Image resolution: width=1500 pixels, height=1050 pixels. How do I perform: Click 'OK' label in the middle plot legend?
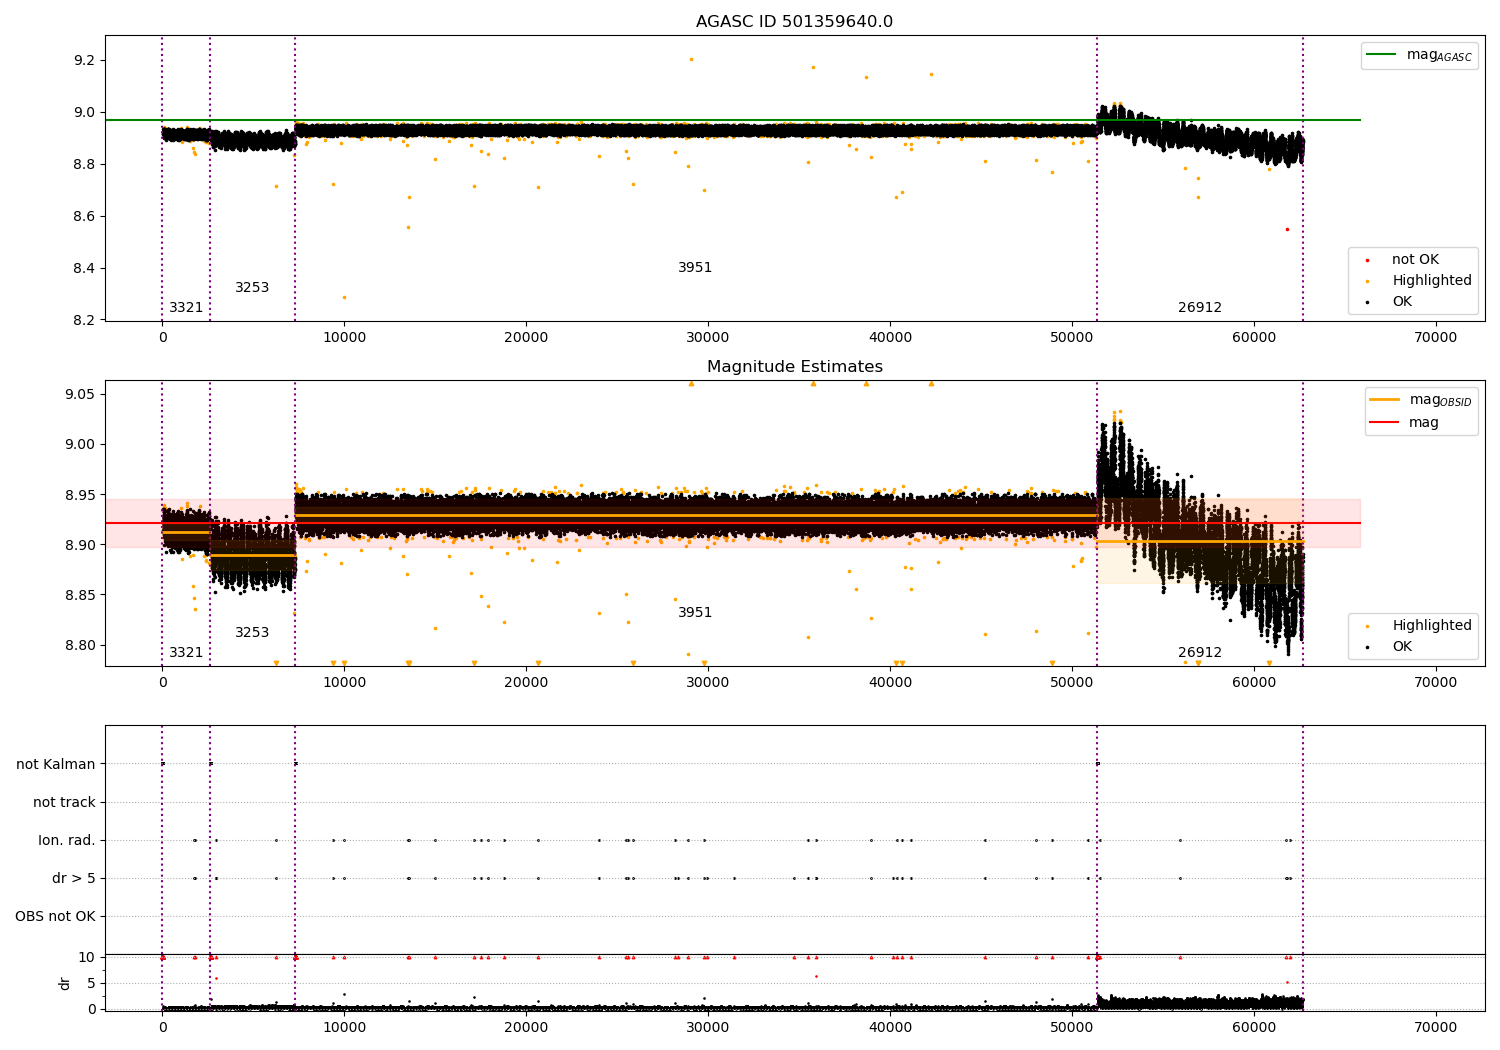point(1402,647)
